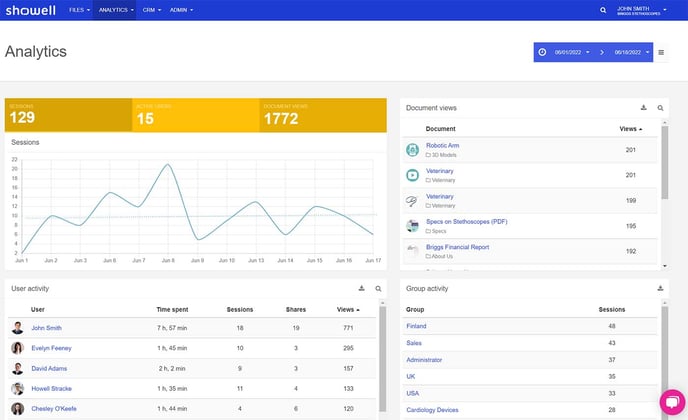Select the Document Views 1772 tile

pos(323,115)
